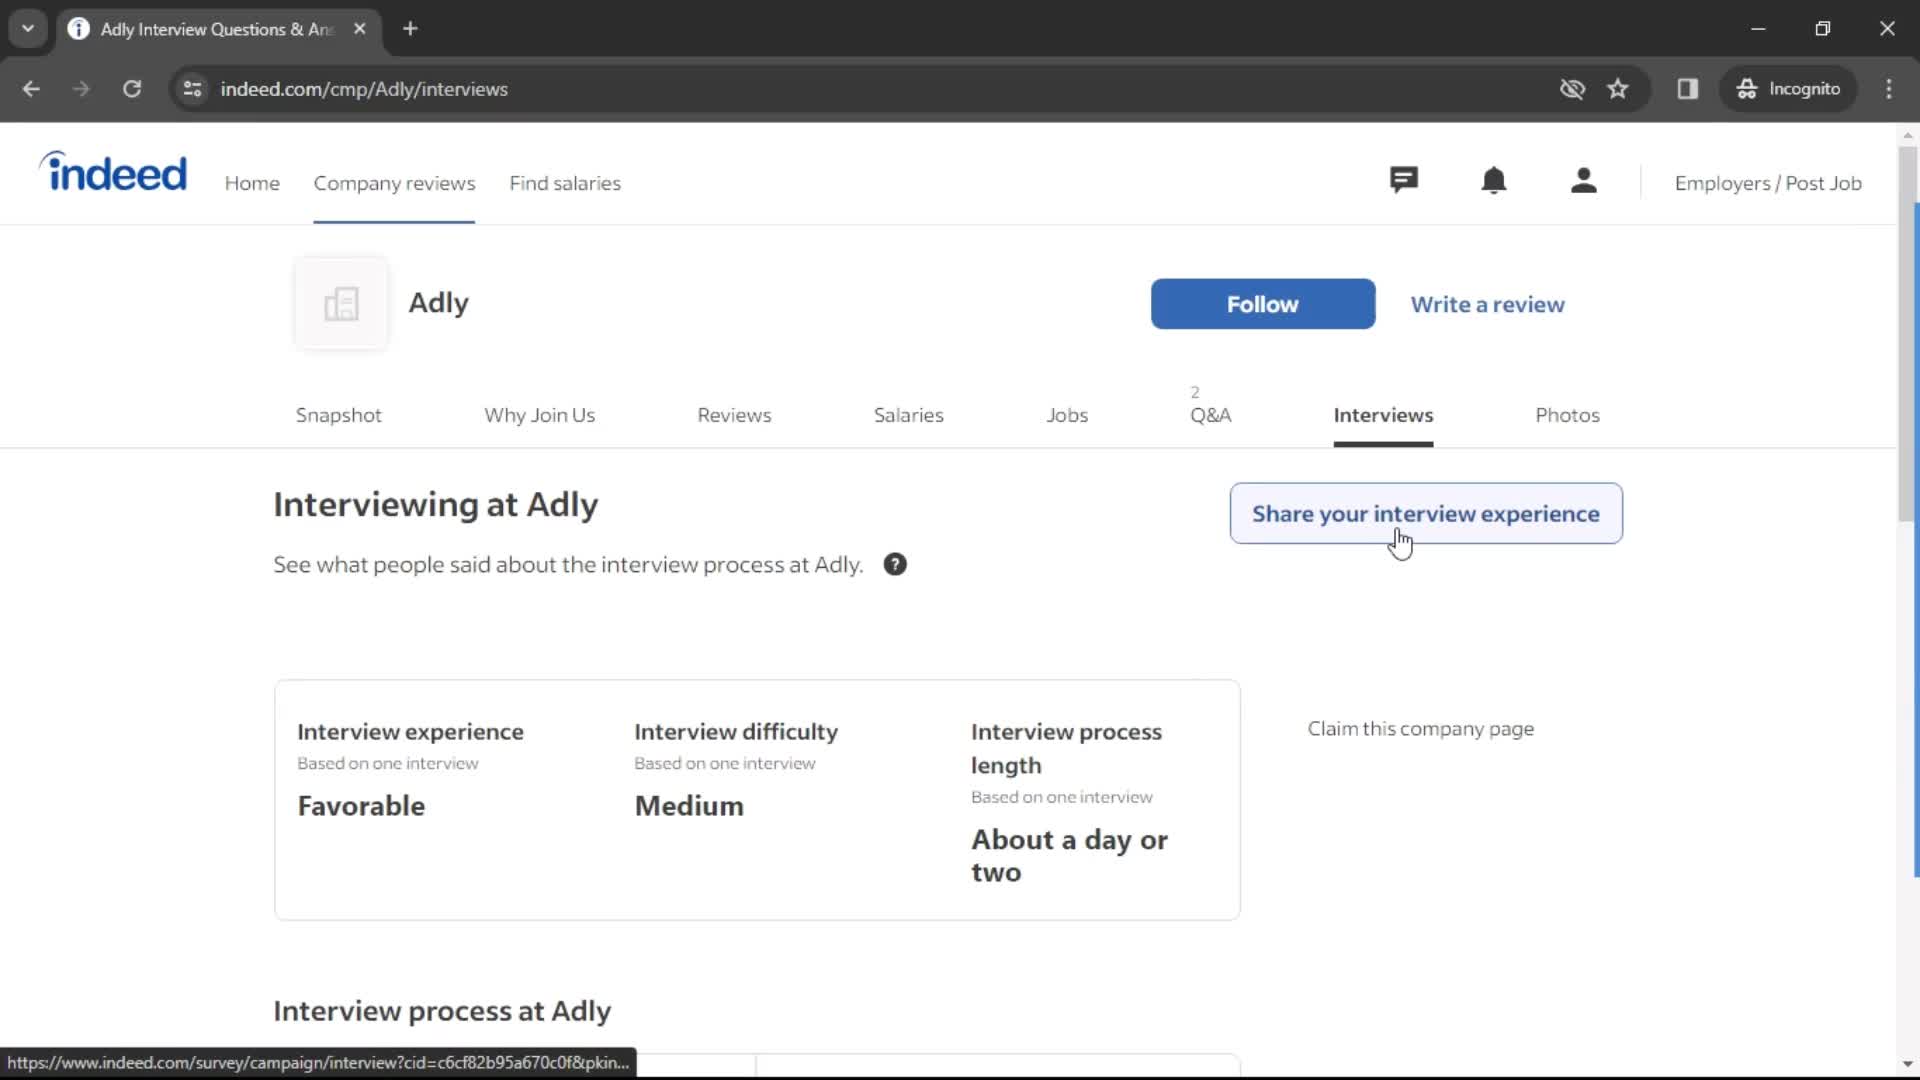Click the interview help question mark icon
1920x1080 pixels.
[895, 564]
